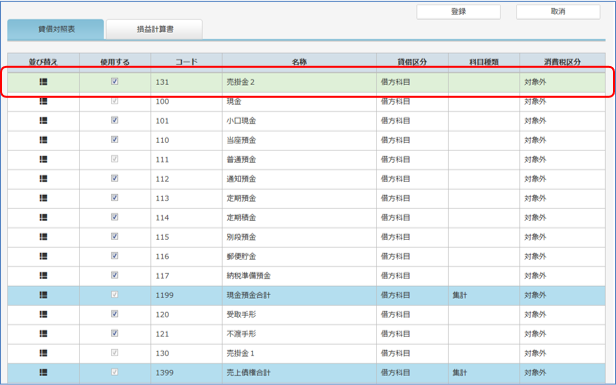The image size is (616, 385).
Task: Select the name cell 現金預金合計
Action: point(299,295)
